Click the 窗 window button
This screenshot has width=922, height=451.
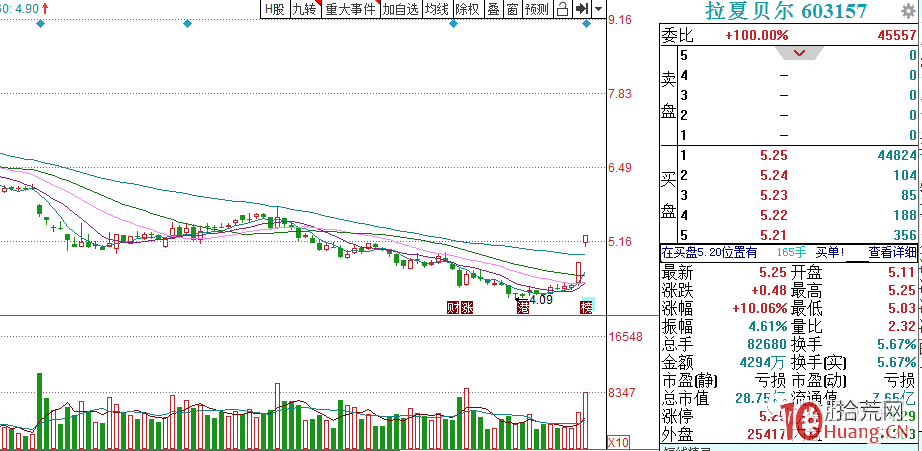(x=513, y=9)
